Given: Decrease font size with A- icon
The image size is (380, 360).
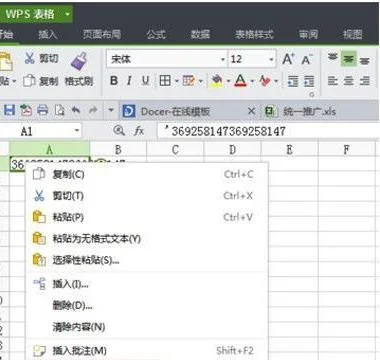Looking at the screenshot, I should tap(307, 59).
